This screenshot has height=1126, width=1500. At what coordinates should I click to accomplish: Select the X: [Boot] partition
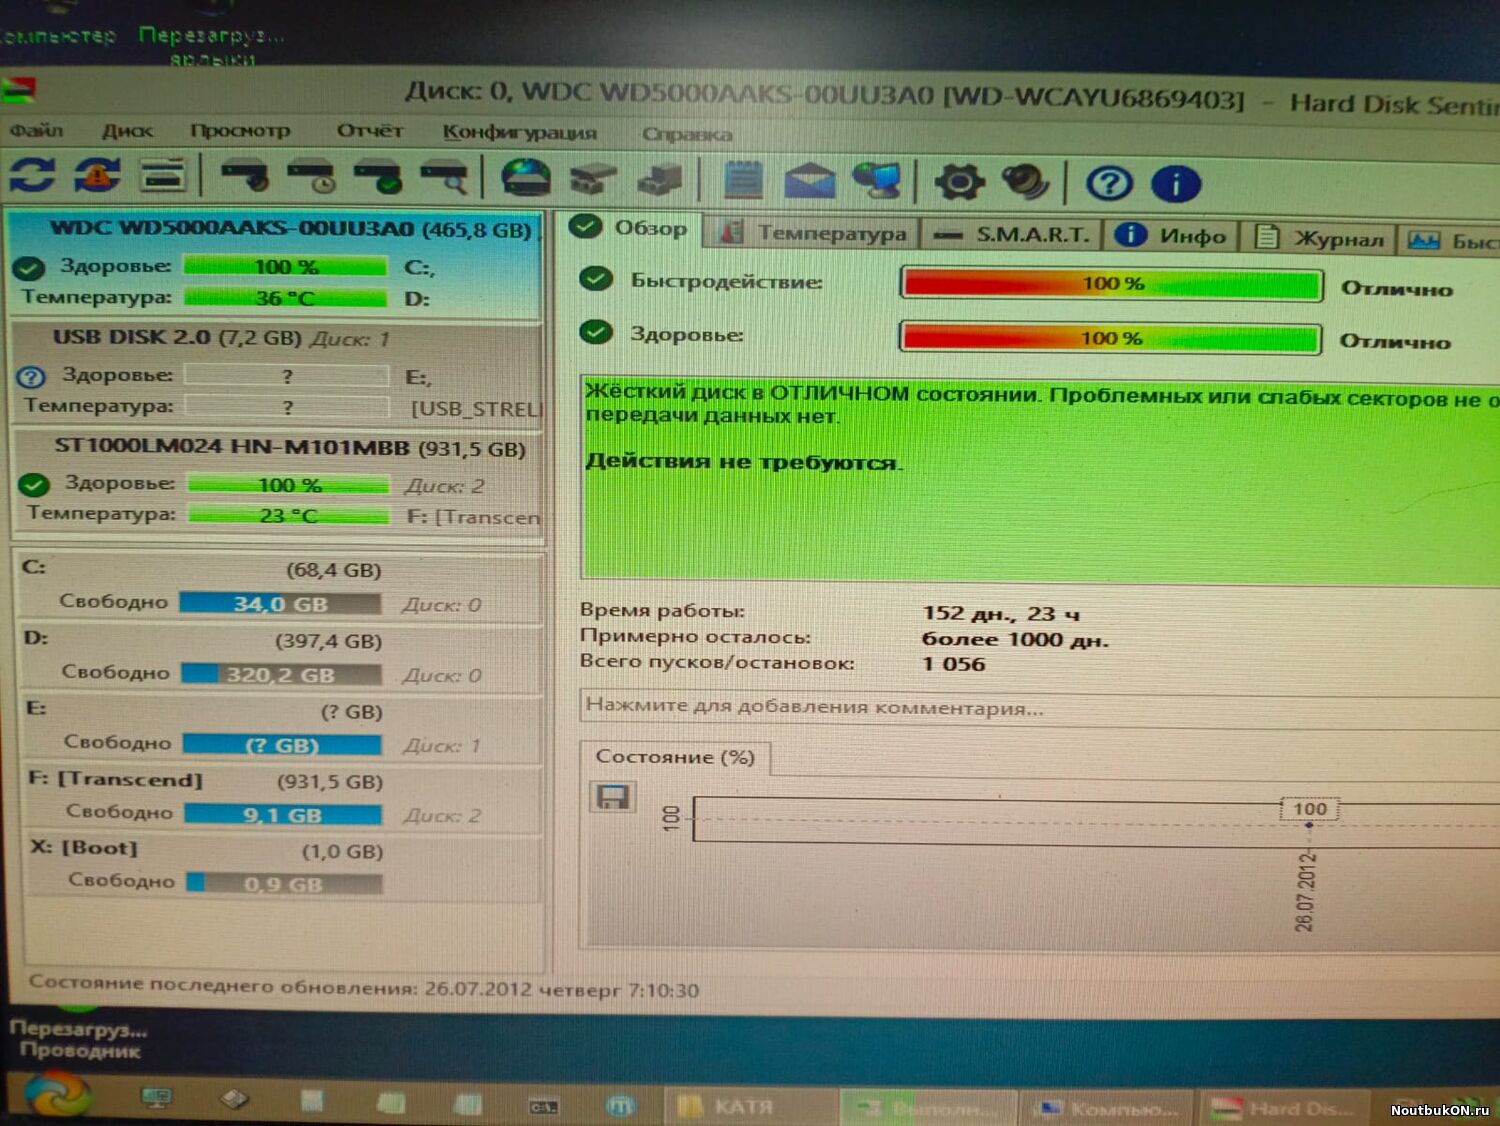pos(284,866)
